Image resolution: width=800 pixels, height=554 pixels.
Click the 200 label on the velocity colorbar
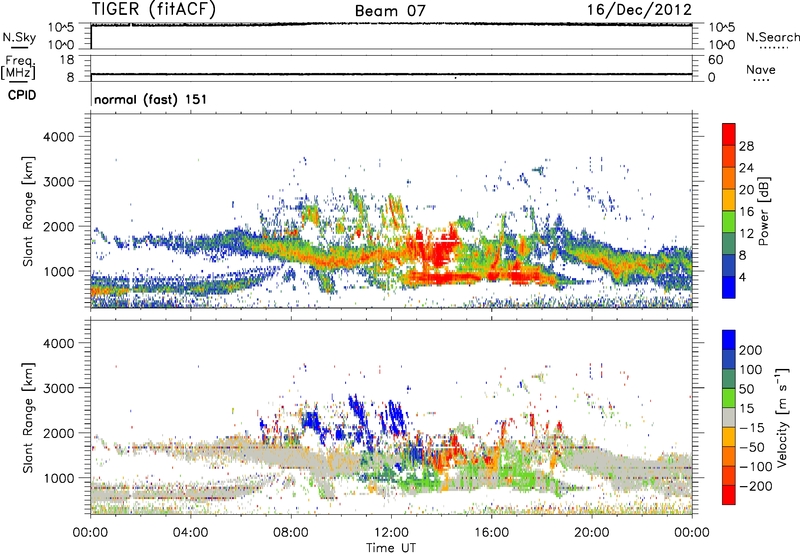pos(751,350)
